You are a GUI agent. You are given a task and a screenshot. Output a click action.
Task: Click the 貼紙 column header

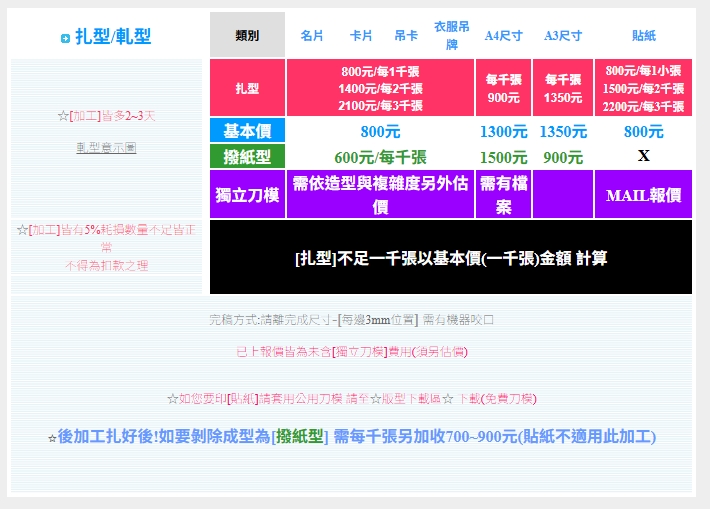(643, 35)
